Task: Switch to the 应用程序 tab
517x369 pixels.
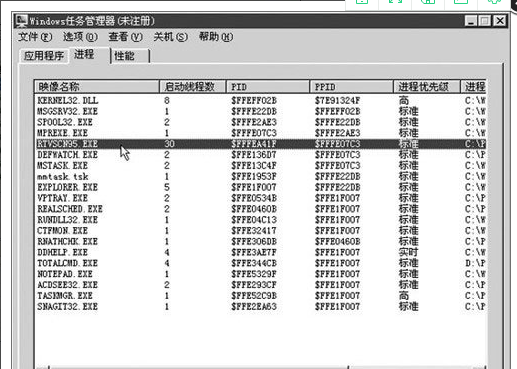Action: (x=44, y=56)
